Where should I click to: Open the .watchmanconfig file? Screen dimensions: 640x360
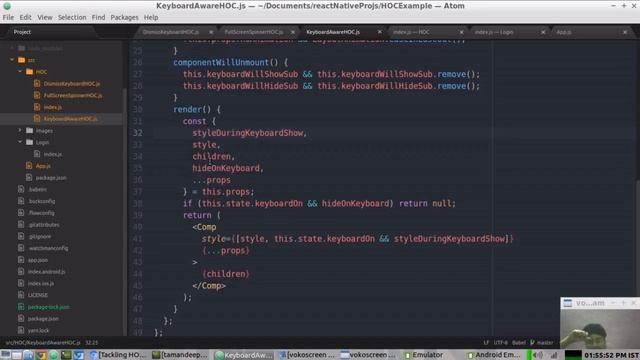pyautogui.click(x=48, y=248)
